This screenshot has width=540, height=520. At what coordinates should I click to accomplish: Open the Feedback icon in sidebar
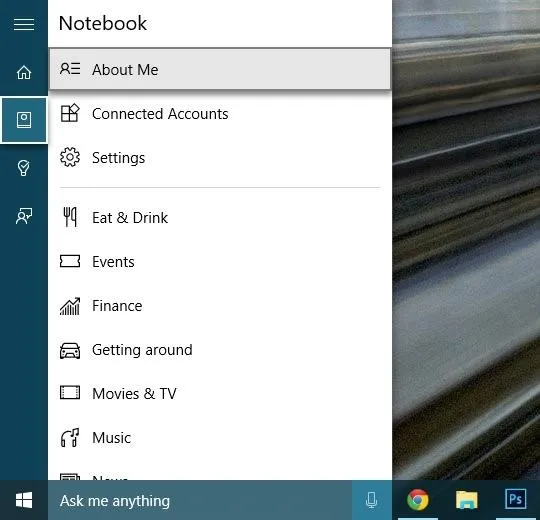[24, 216]
